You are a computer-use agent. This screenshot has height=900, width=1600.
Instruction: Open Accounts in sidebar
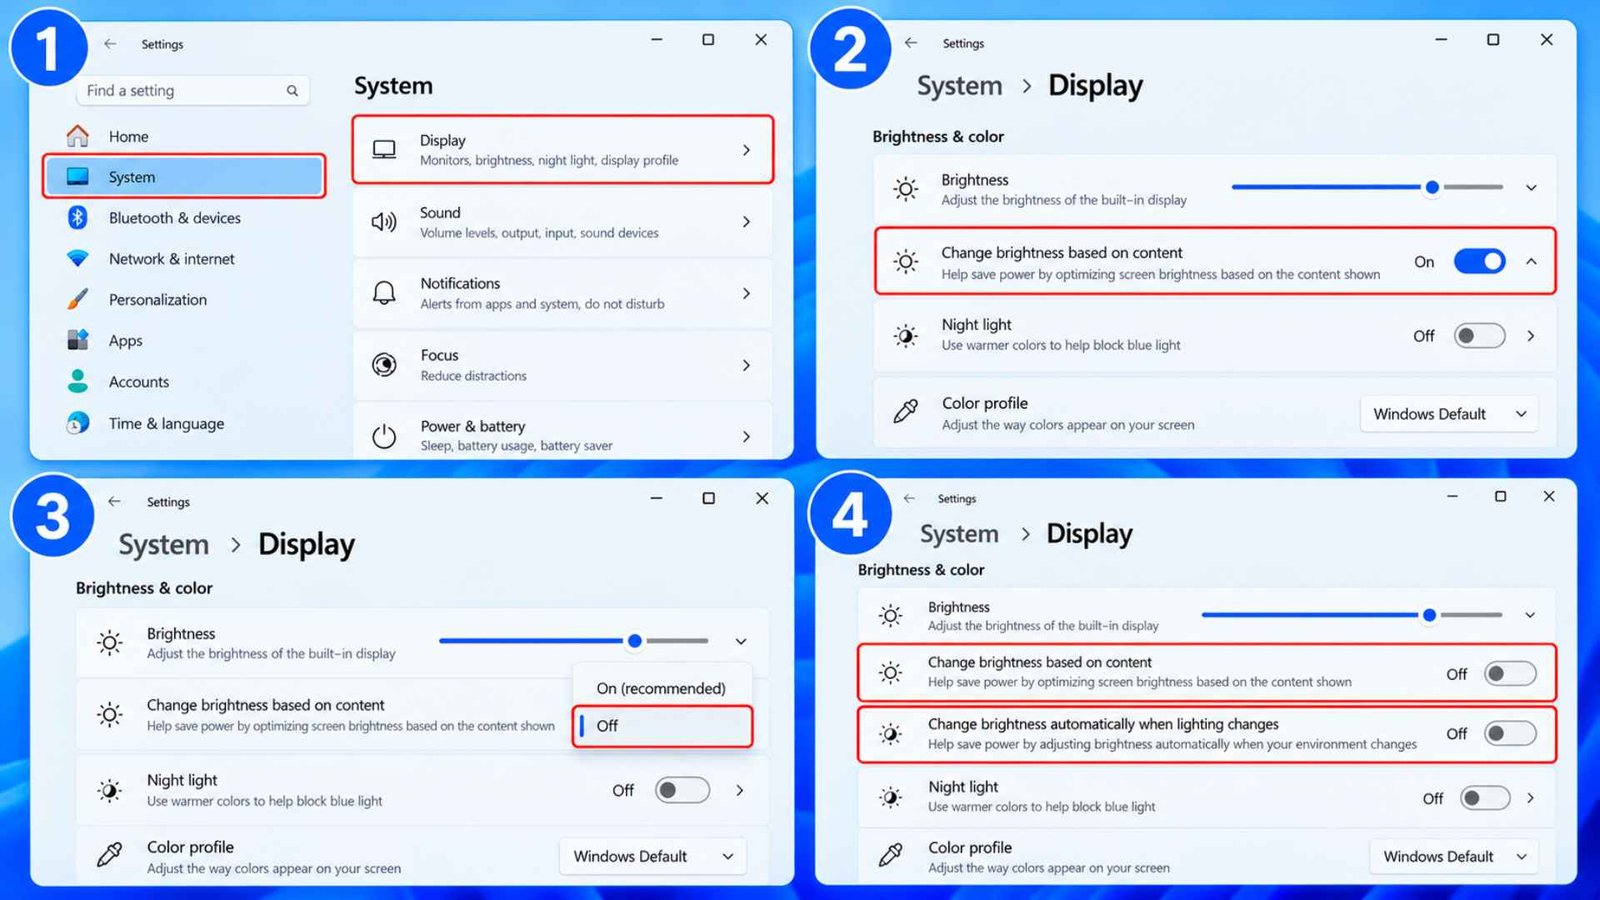[x=185, y=382]
